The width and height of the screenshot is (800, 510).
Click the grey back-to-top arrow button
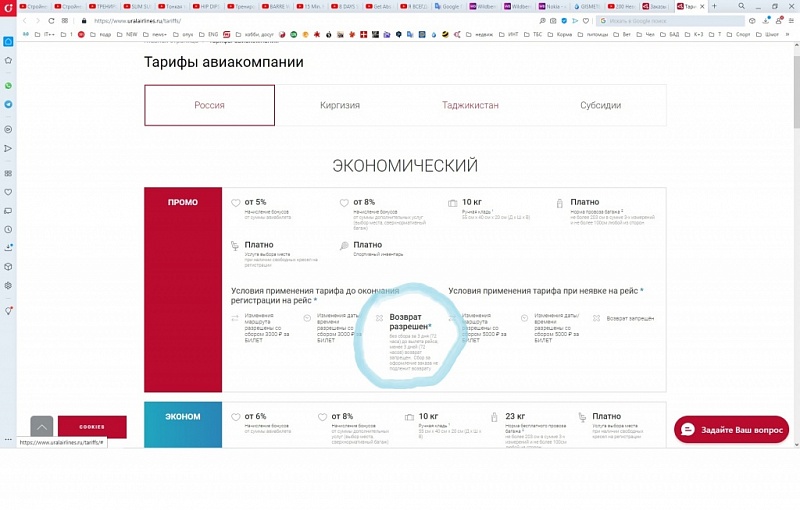(42, 427)
